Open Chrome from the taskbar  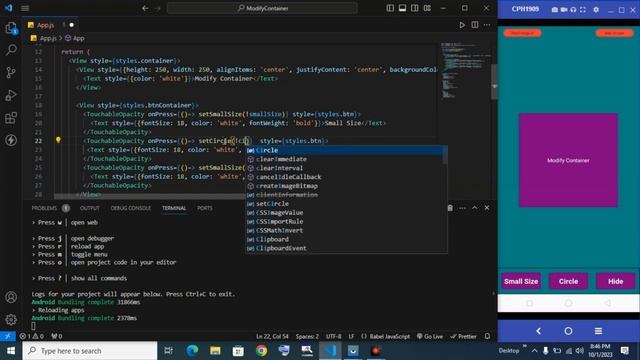click(x=262, y=351)
